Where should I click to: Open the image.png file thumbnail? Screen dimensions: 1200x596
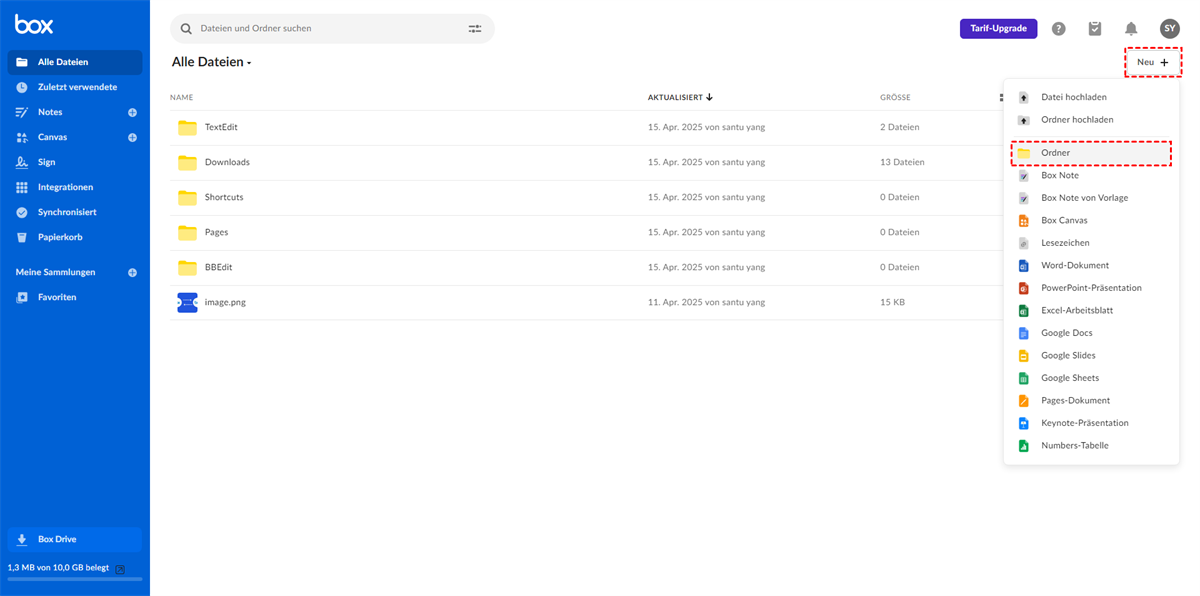click(x=187, y=302)
